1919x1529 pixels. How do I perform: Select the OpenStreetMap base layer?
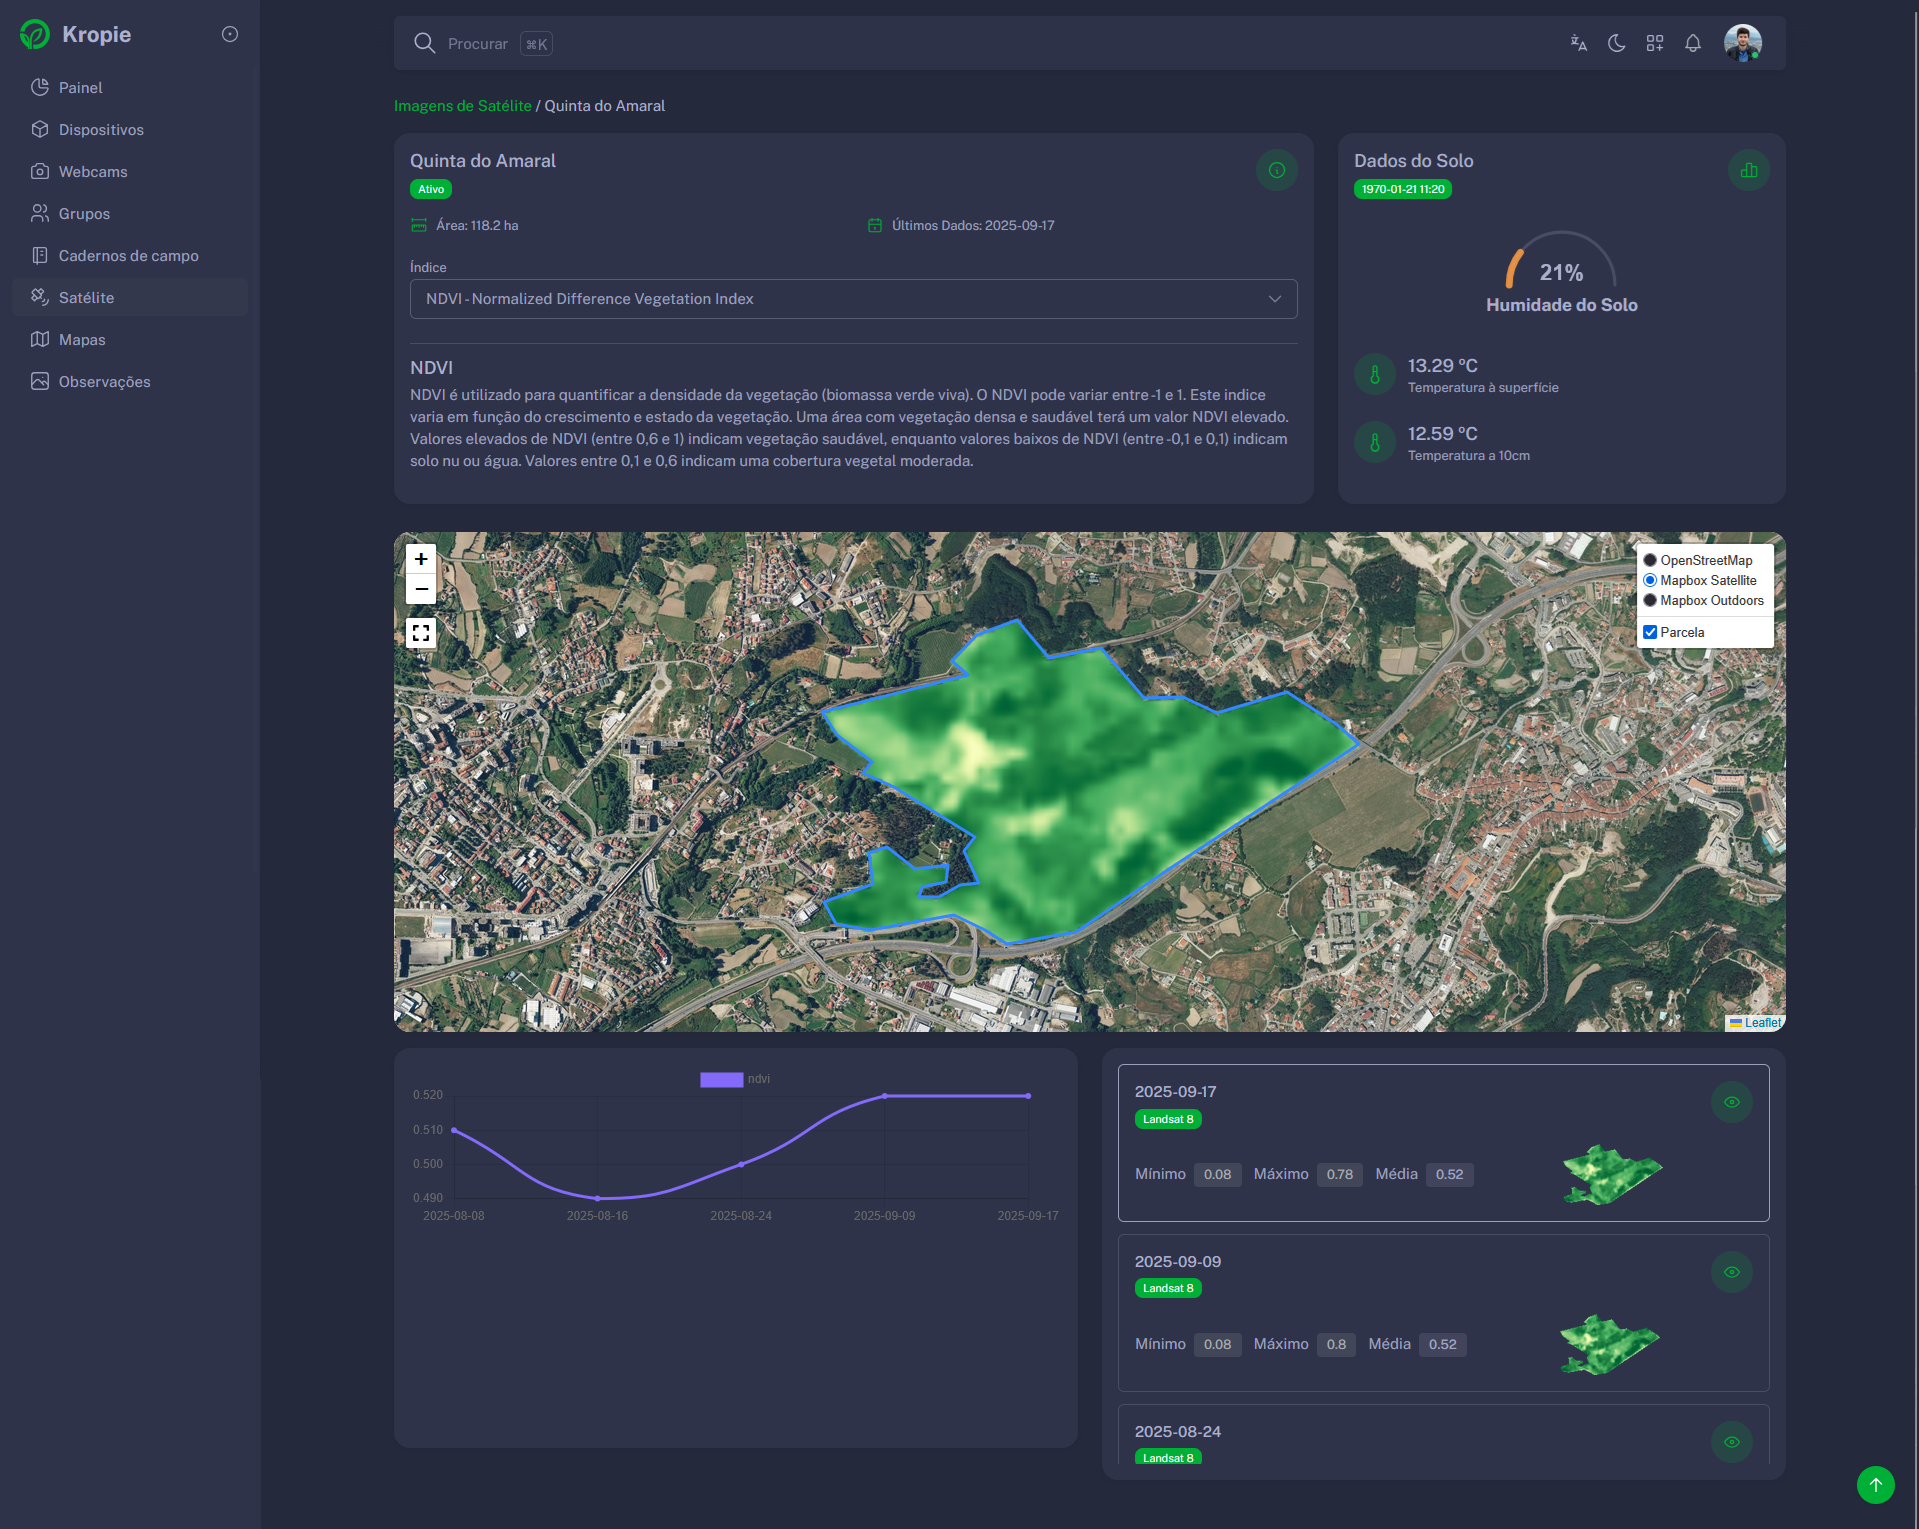1650,560
